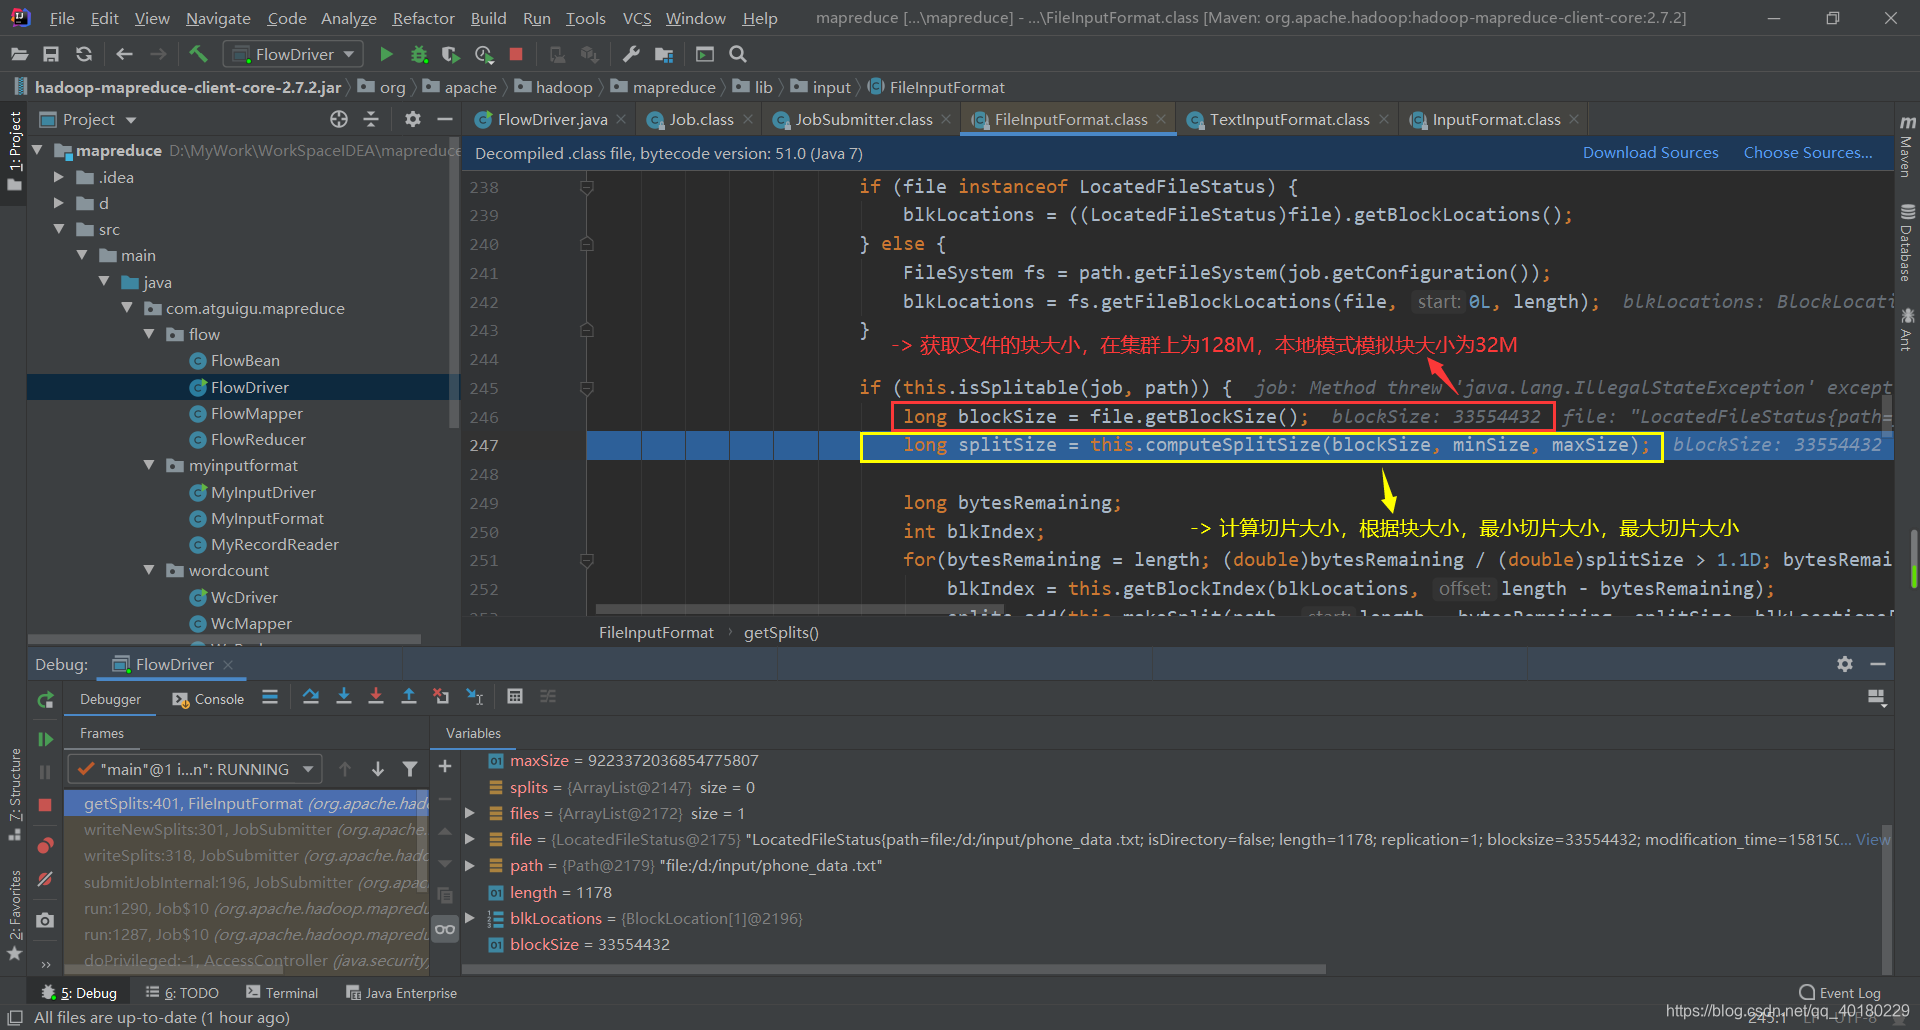The width and height of the screenshot is (1920, 1030).
Task: Click getSplits() in editor breadcrumb
Action: 781,632
